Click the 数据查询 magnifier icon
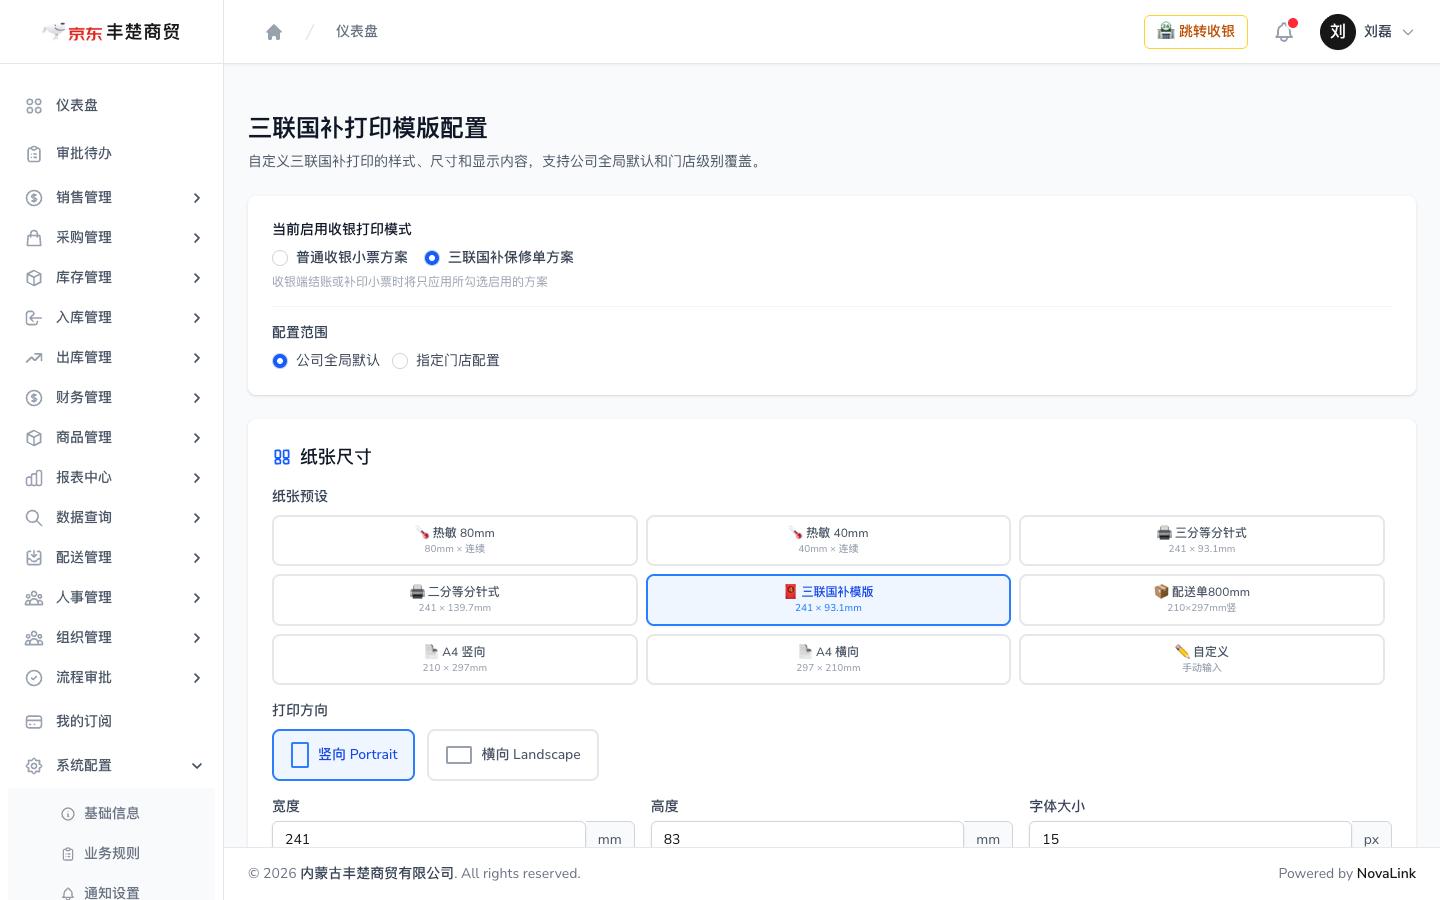This screenshot has width=1440, height=900. pyautogui.click(x=34, y=518)
